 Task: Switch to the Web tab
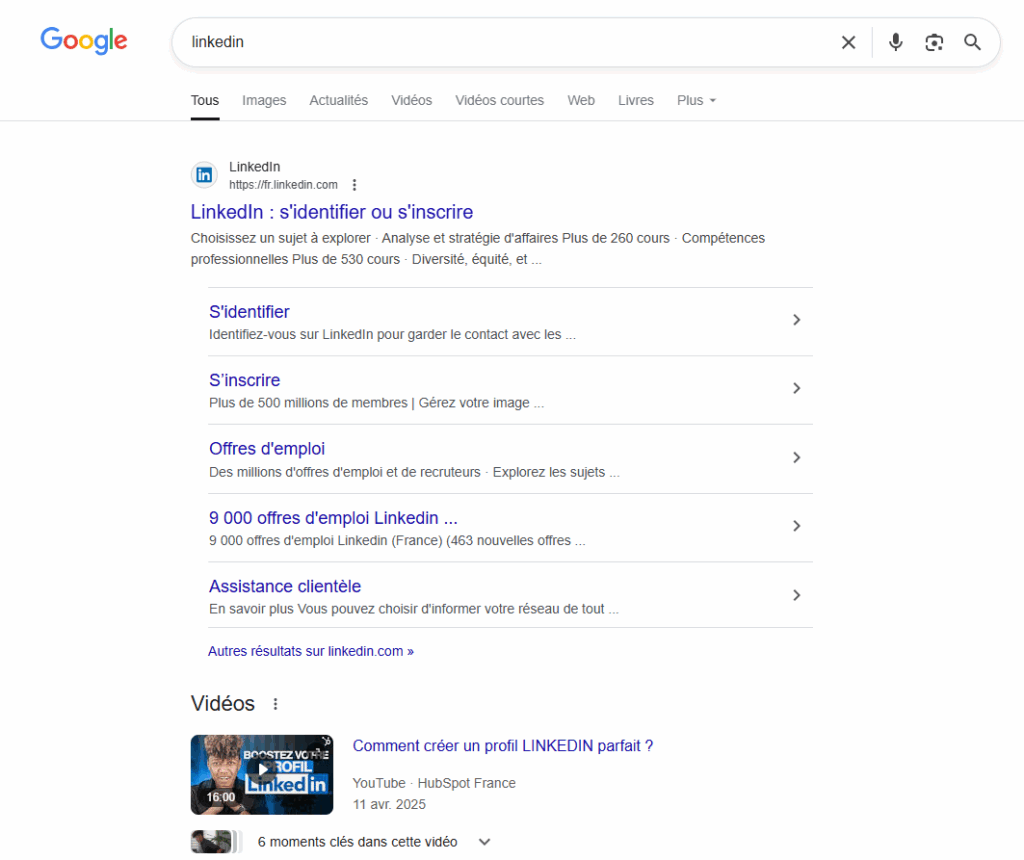pyautogui.click(x=581, y=101)
